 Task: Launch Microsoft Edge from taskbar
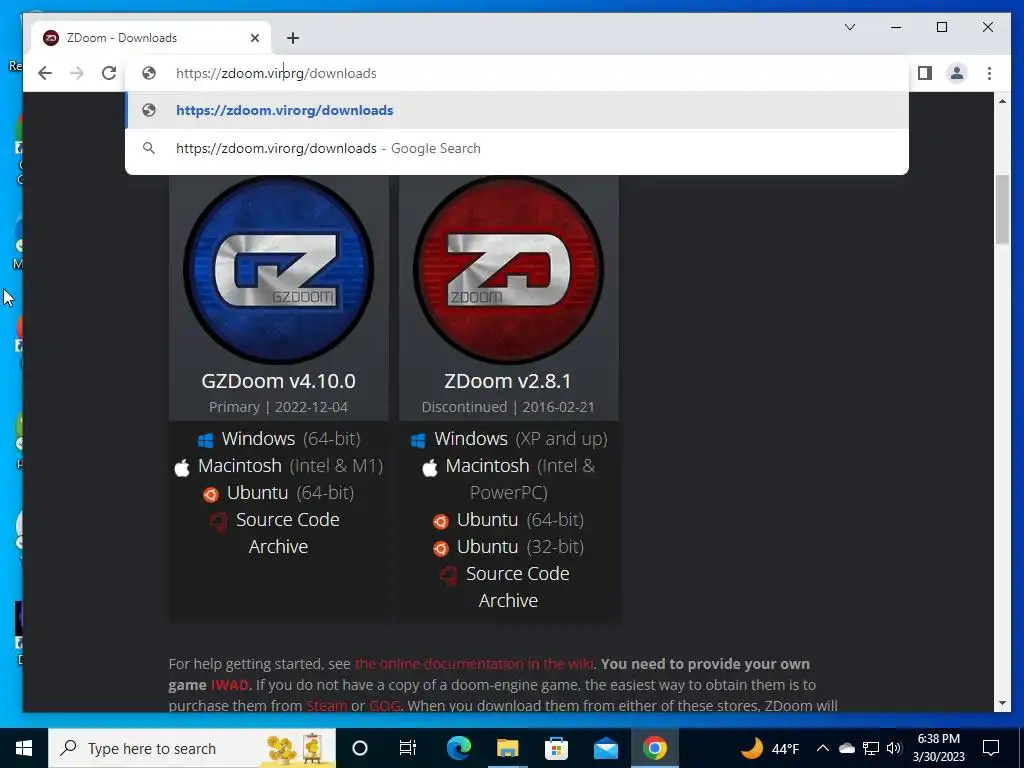click(458, 748)
